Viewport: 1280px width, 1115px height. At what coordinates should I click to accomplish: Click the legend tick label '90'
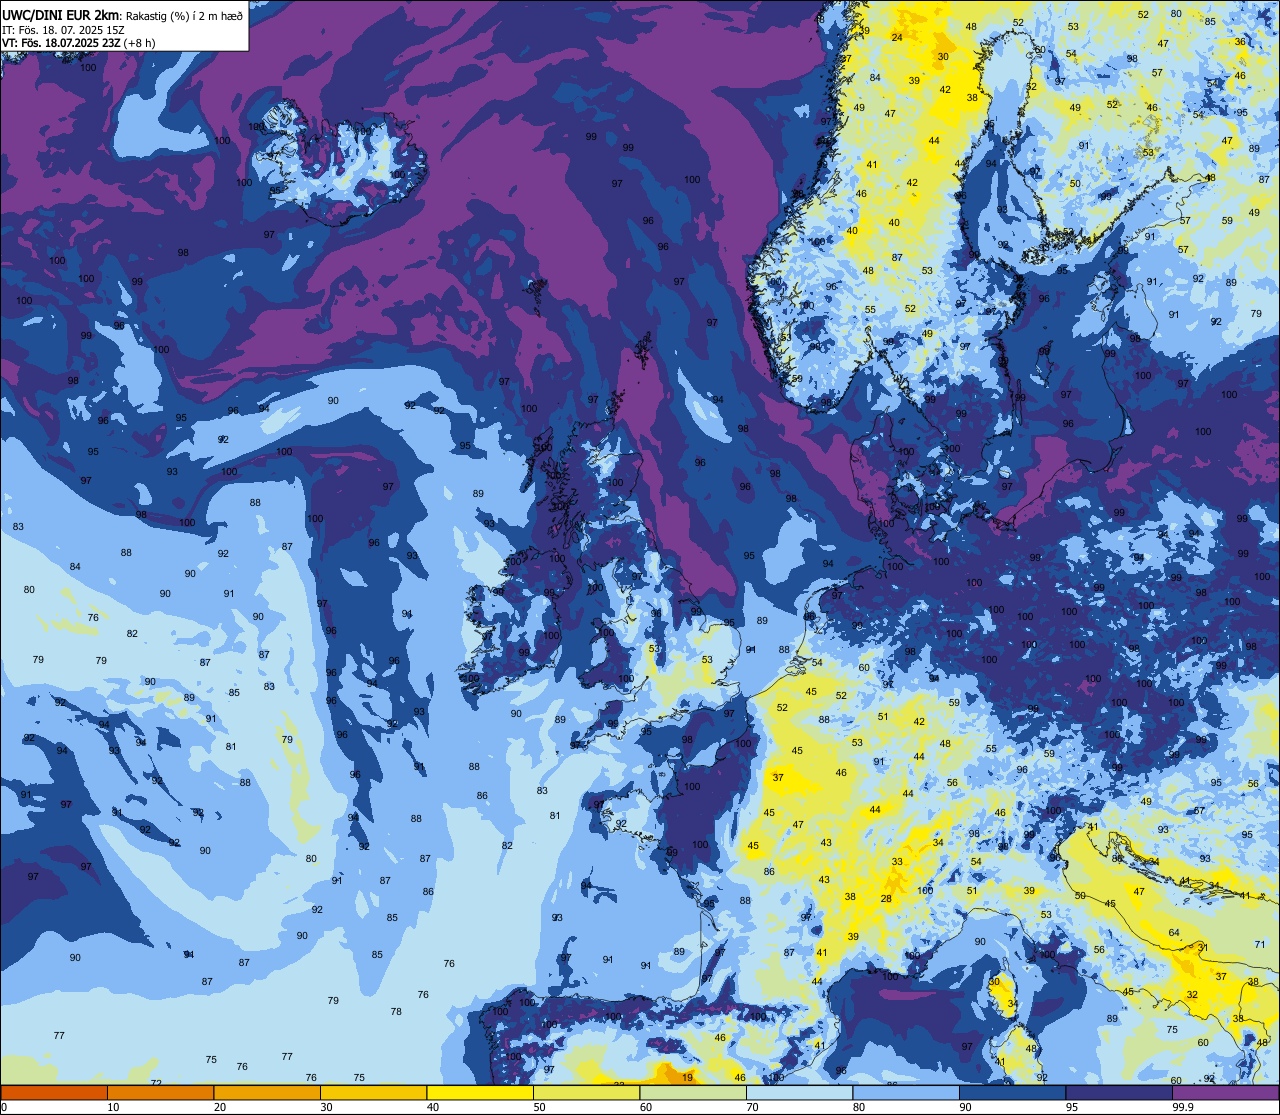(x=965, y=1107)
